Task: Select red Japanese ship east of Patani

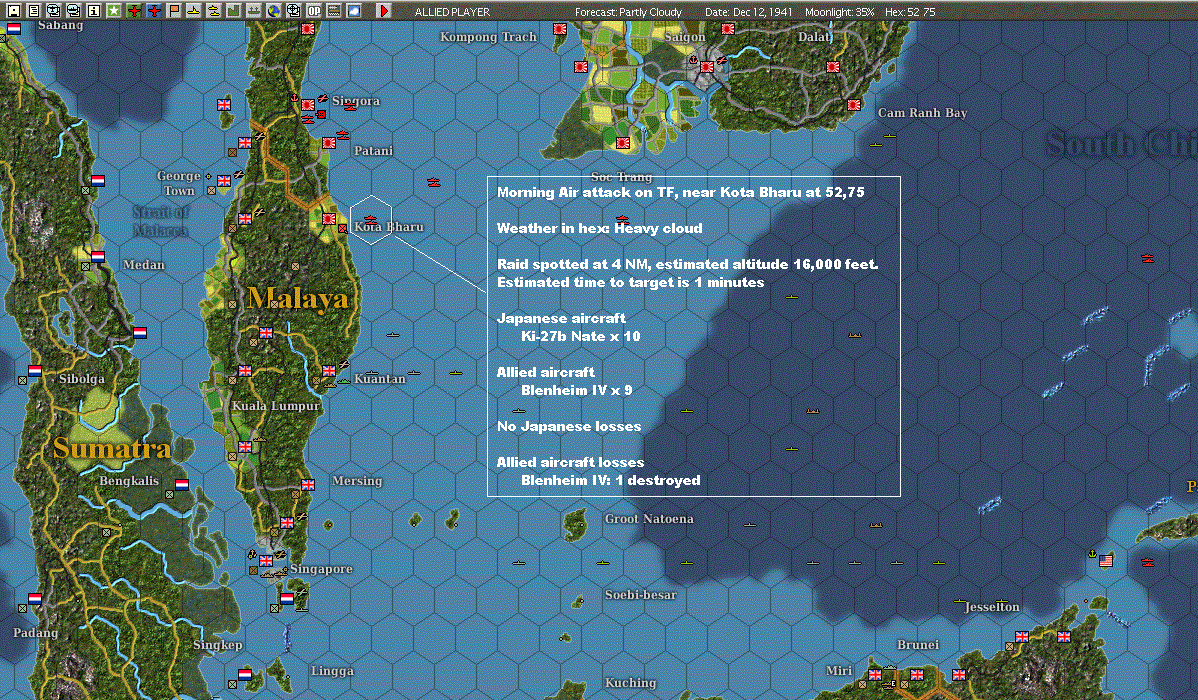Action: pyautogui.click(x=433, y=182)
